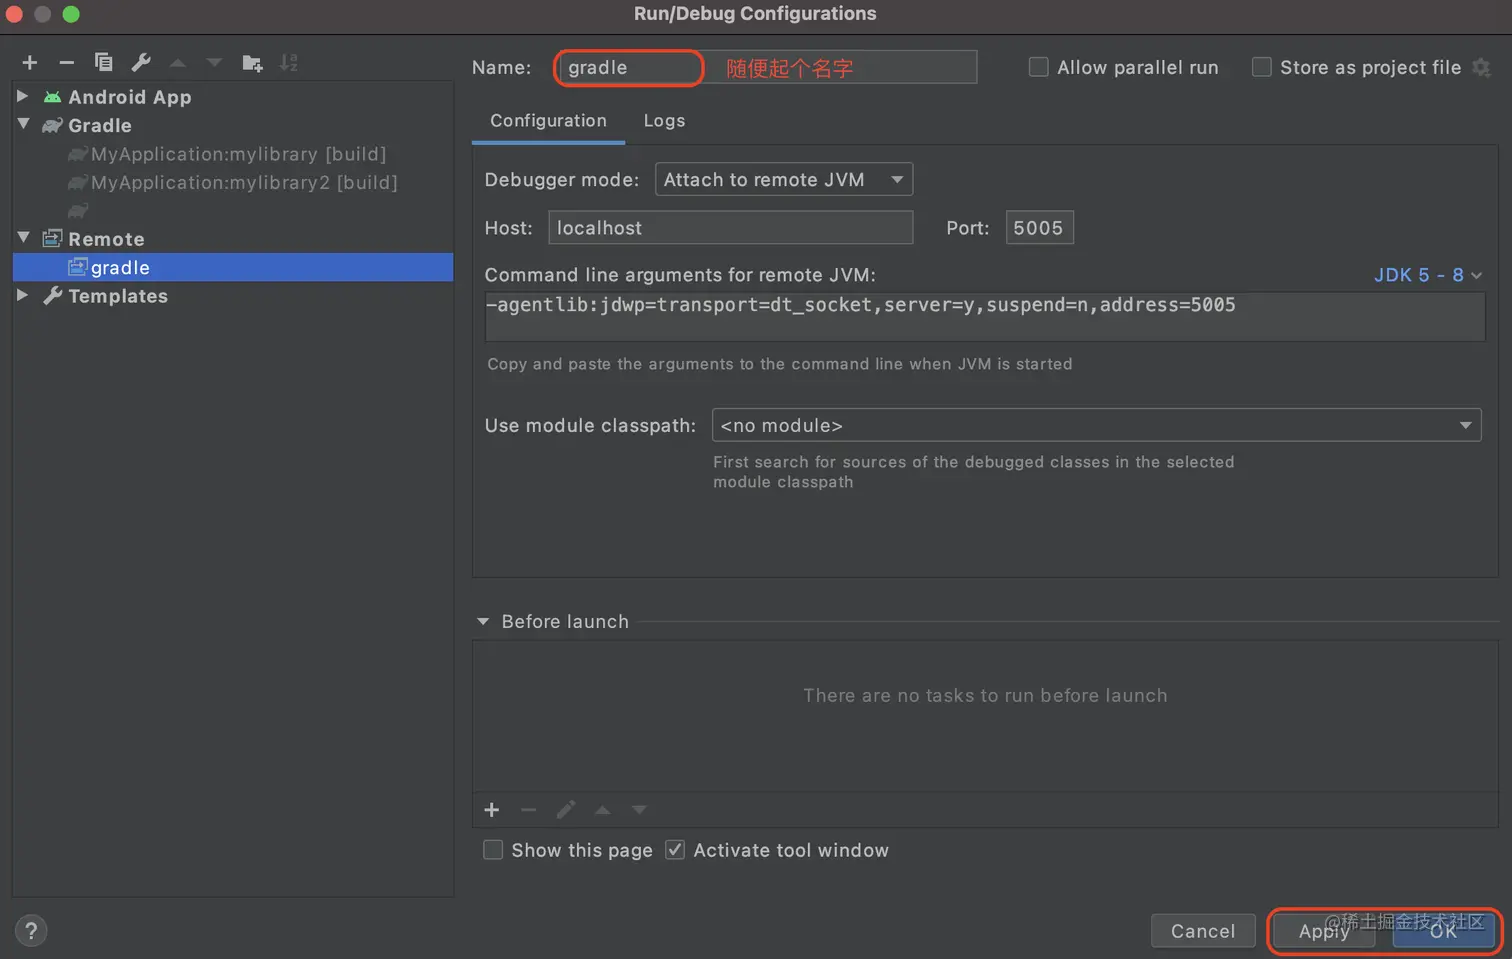Click the Port field showing 5005
Screen dimensions: 1512x959
pyautogui.click(x=1039, y=228)
